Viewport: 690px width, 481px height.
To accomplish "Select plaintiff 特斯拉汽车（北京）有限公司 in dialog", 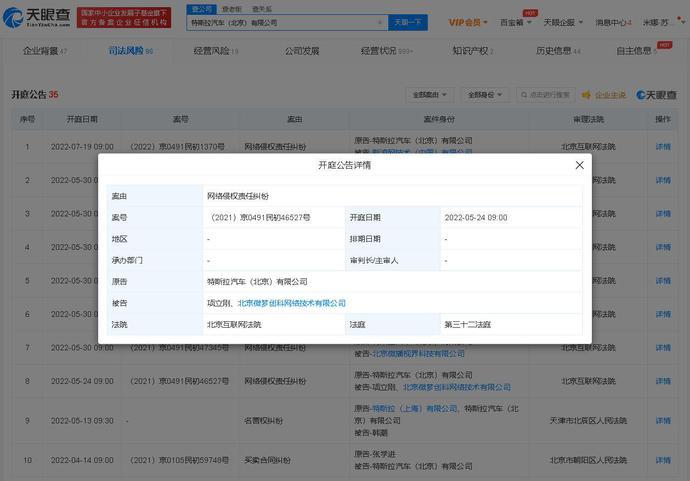I will pos(257,282).
